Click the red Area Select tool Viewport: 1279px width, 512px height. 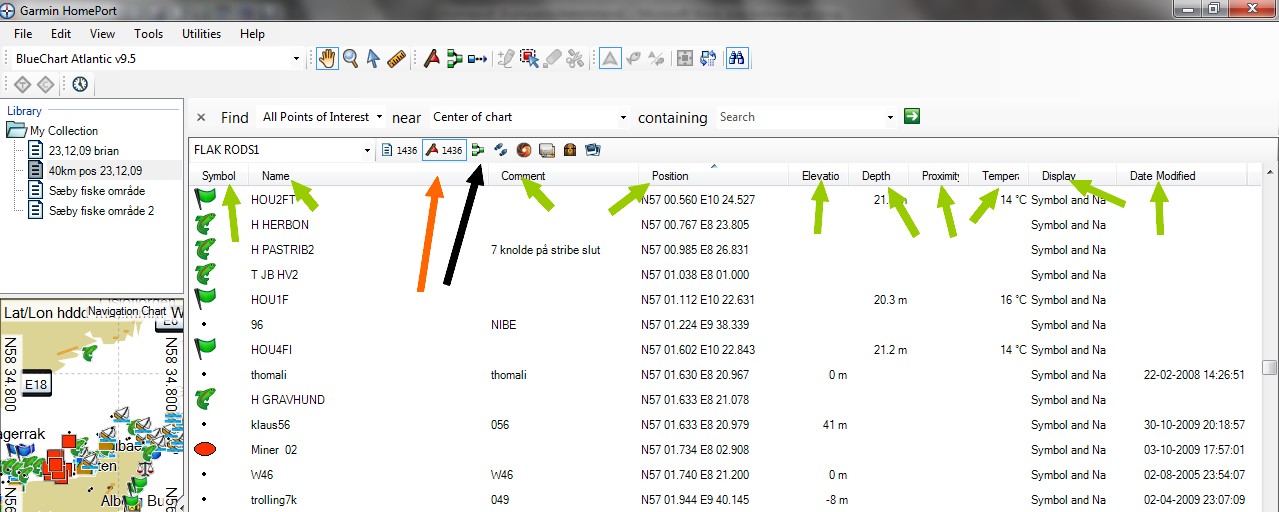tap(530, 59)
